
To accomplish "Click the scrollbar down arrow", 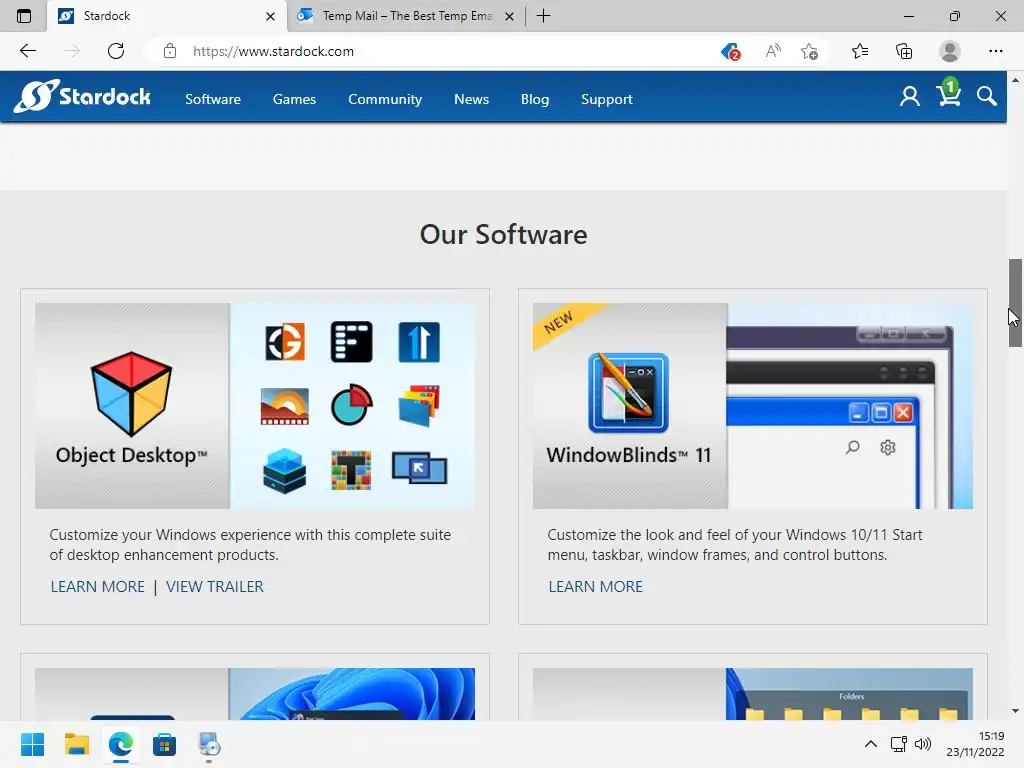I will pyautogui.click(x=1015, y=711).
